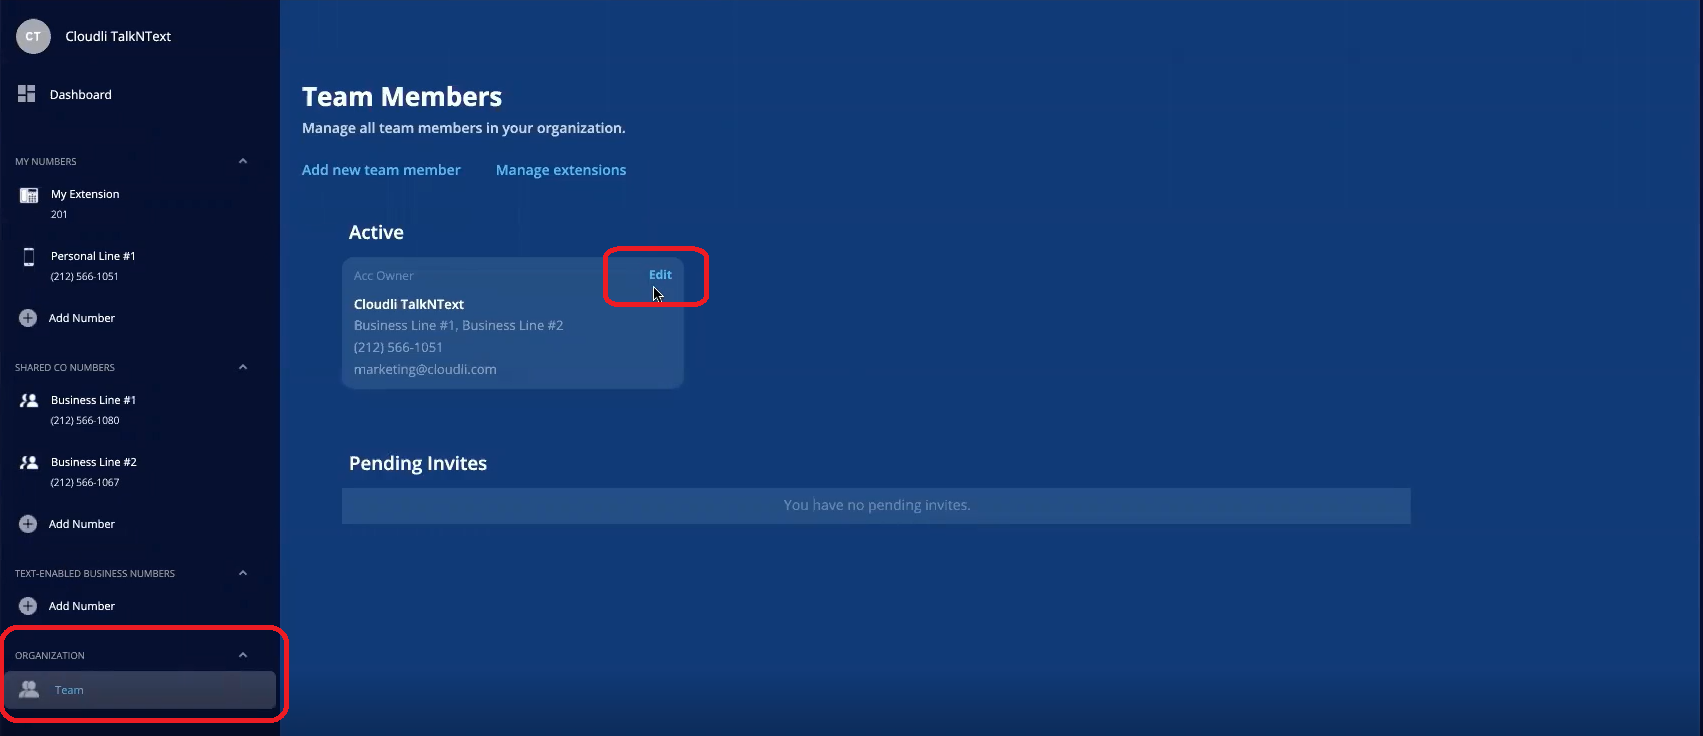Click the Pending Invites heading

418,464
